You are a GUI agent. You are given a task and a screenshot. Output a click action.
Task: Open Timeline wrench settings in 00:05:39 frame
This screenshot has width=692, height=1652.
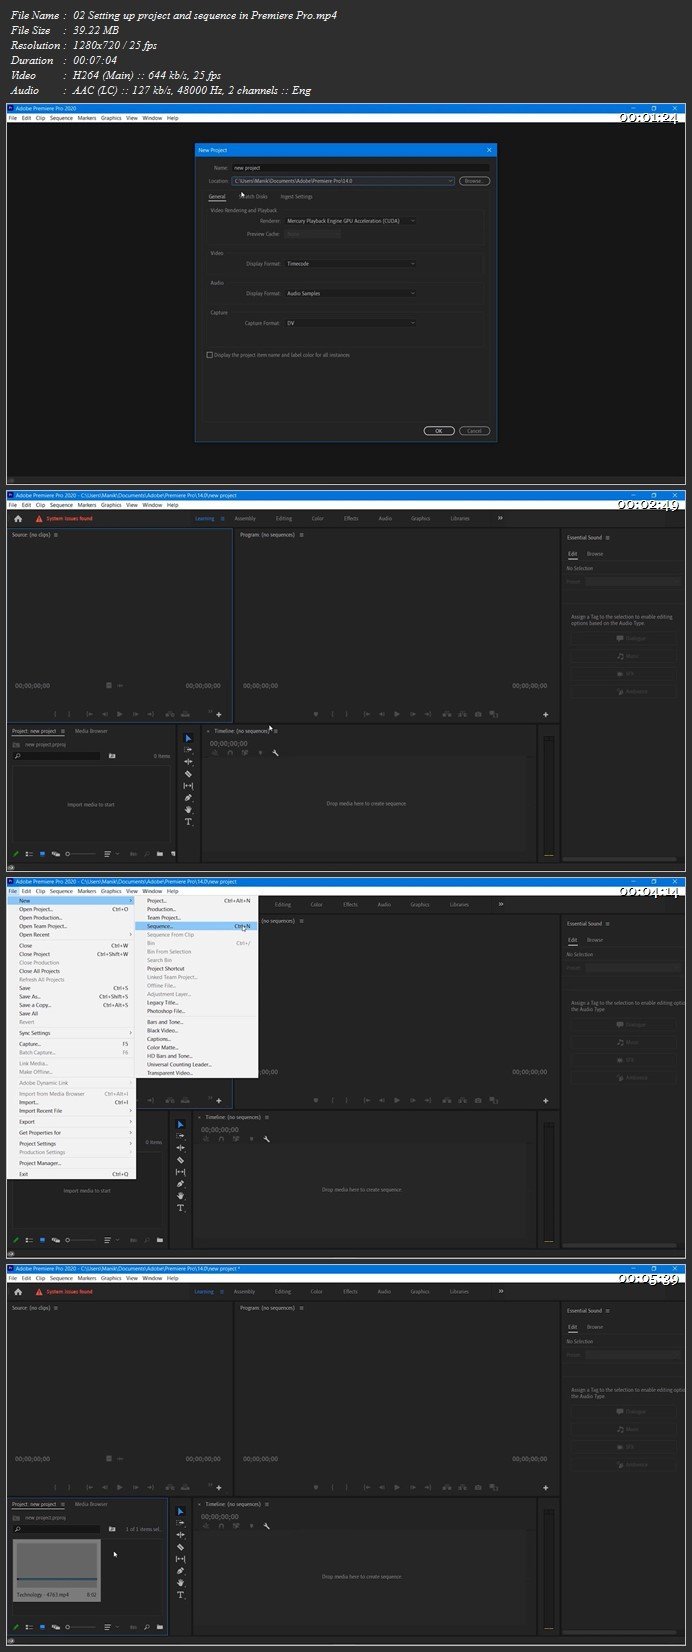tap(266, 1526)
